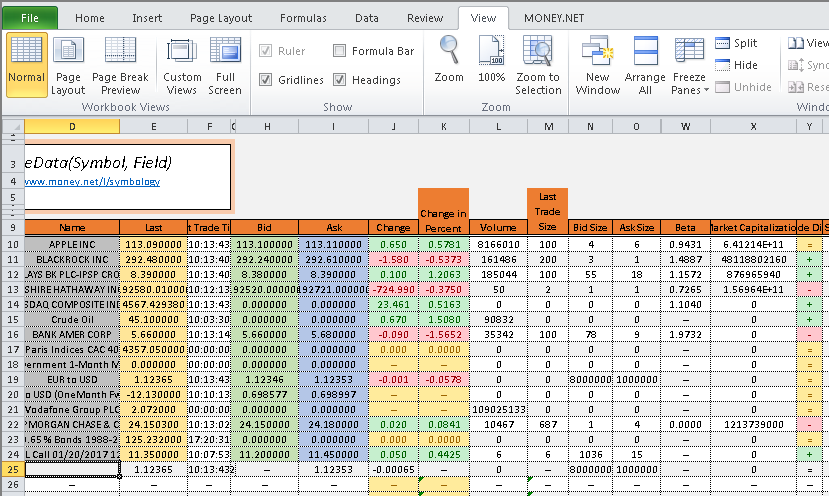The height and width of the screenshot is (496, 829).
Task: Click the Last Trade Size header
Action: [x=547, y=212]
